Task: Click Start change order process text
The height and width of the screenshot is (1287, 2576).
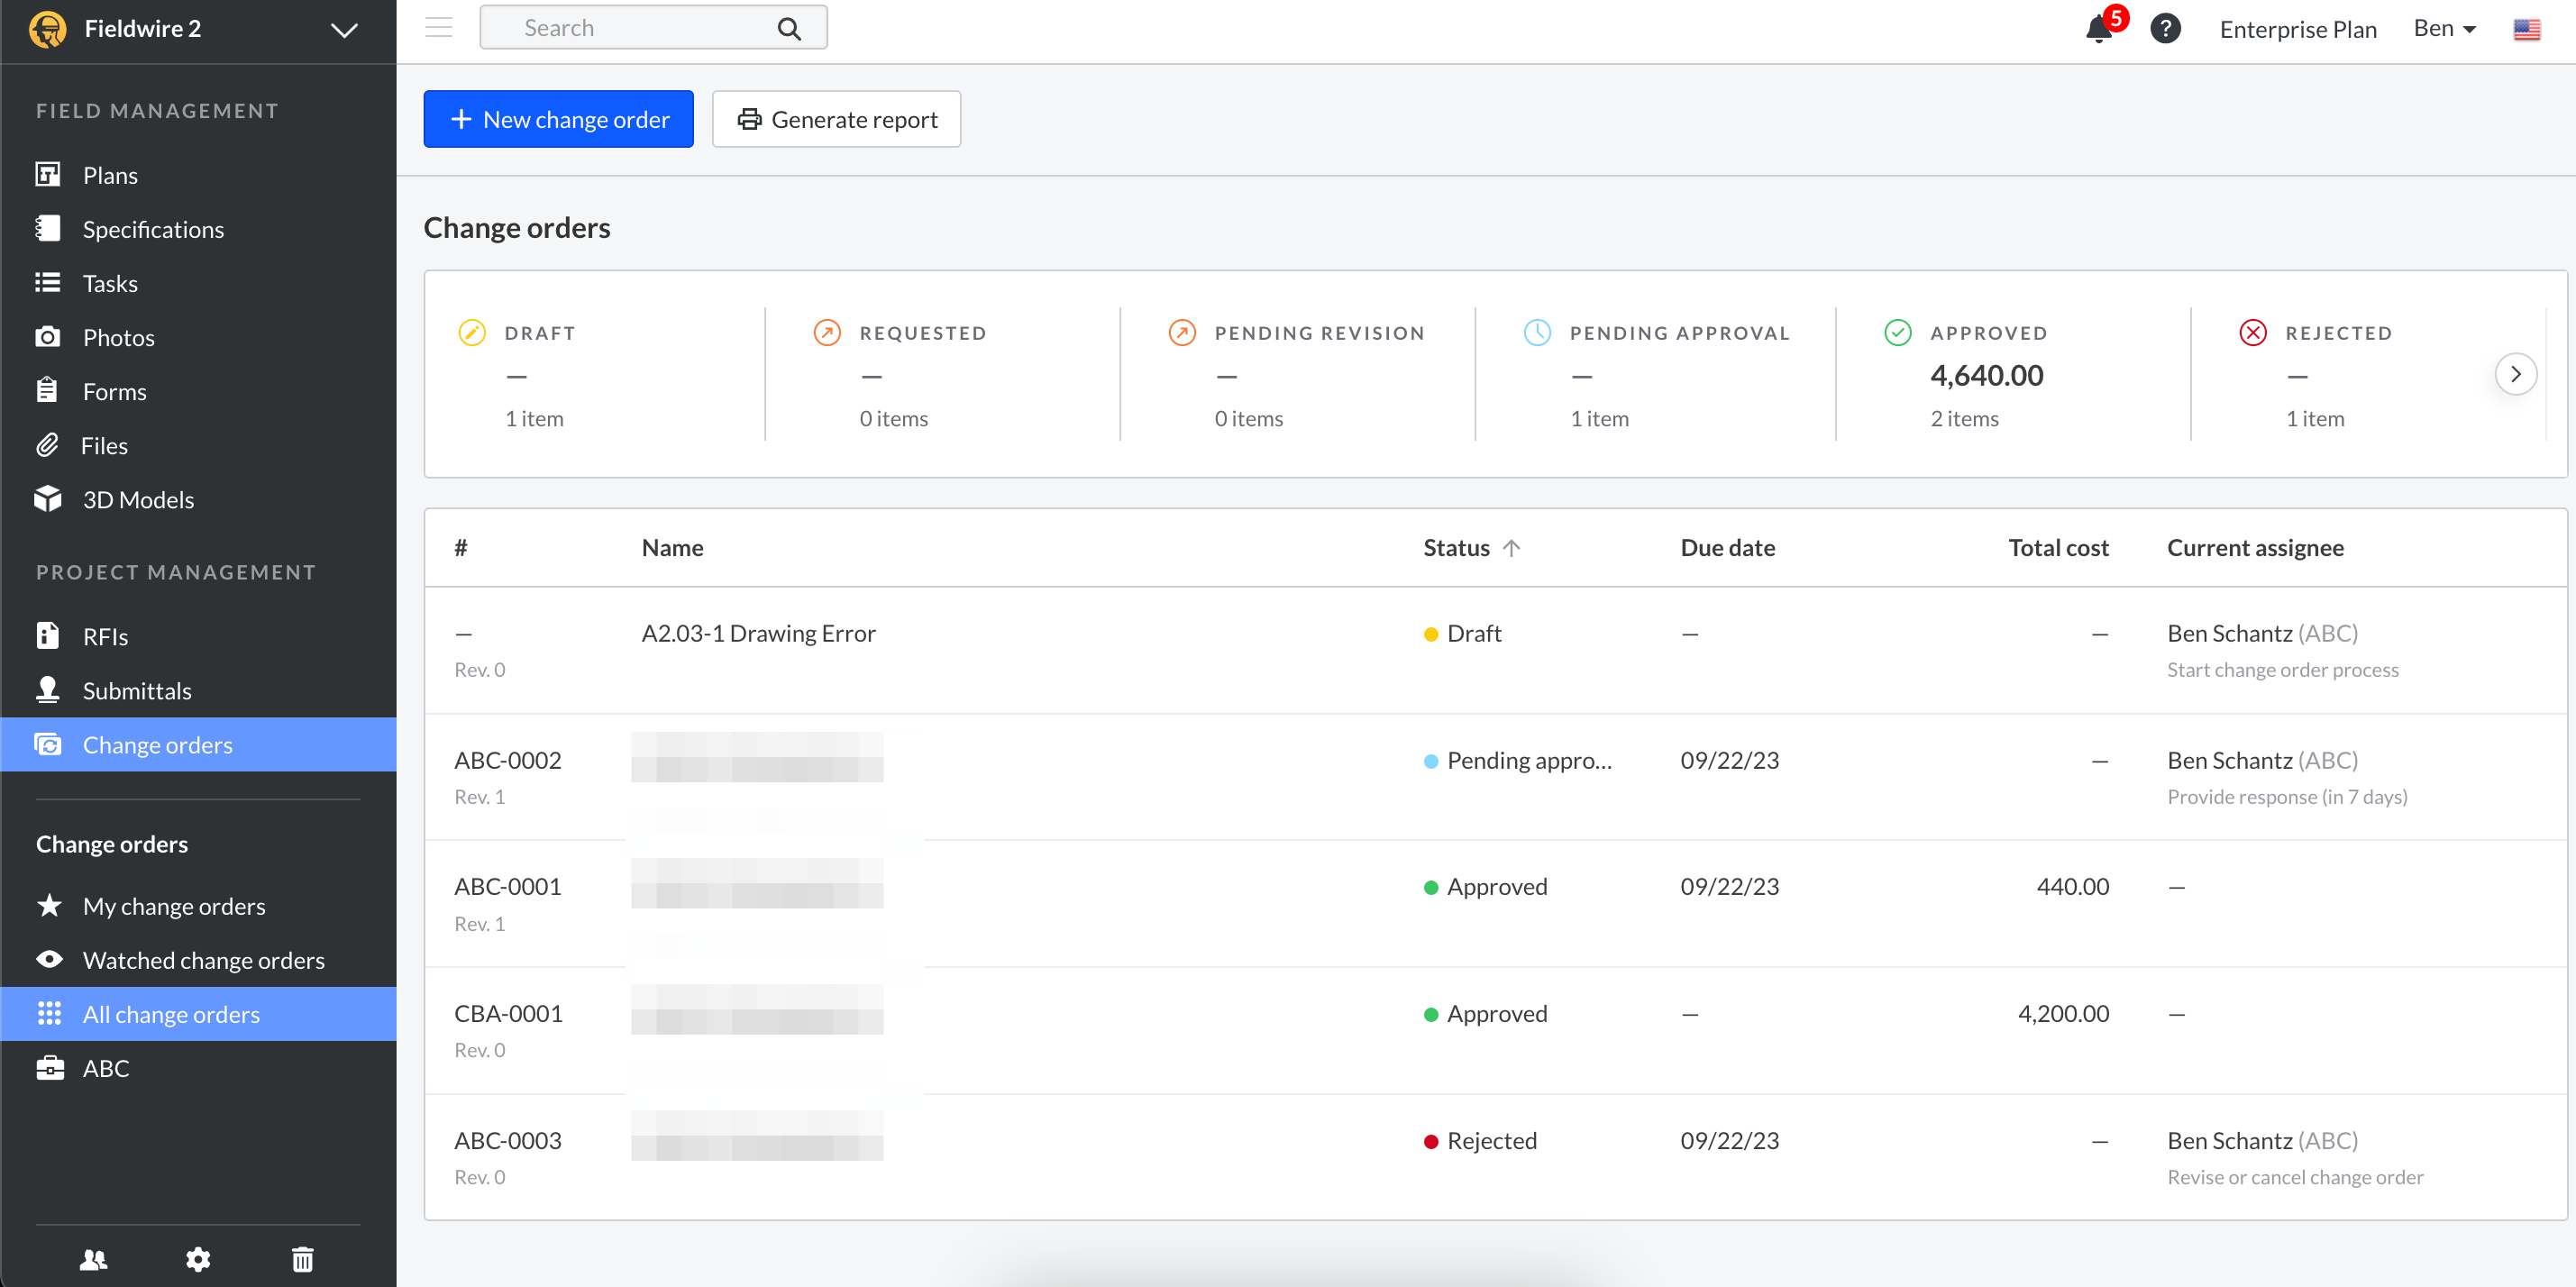Action: tap(2282, 669)
